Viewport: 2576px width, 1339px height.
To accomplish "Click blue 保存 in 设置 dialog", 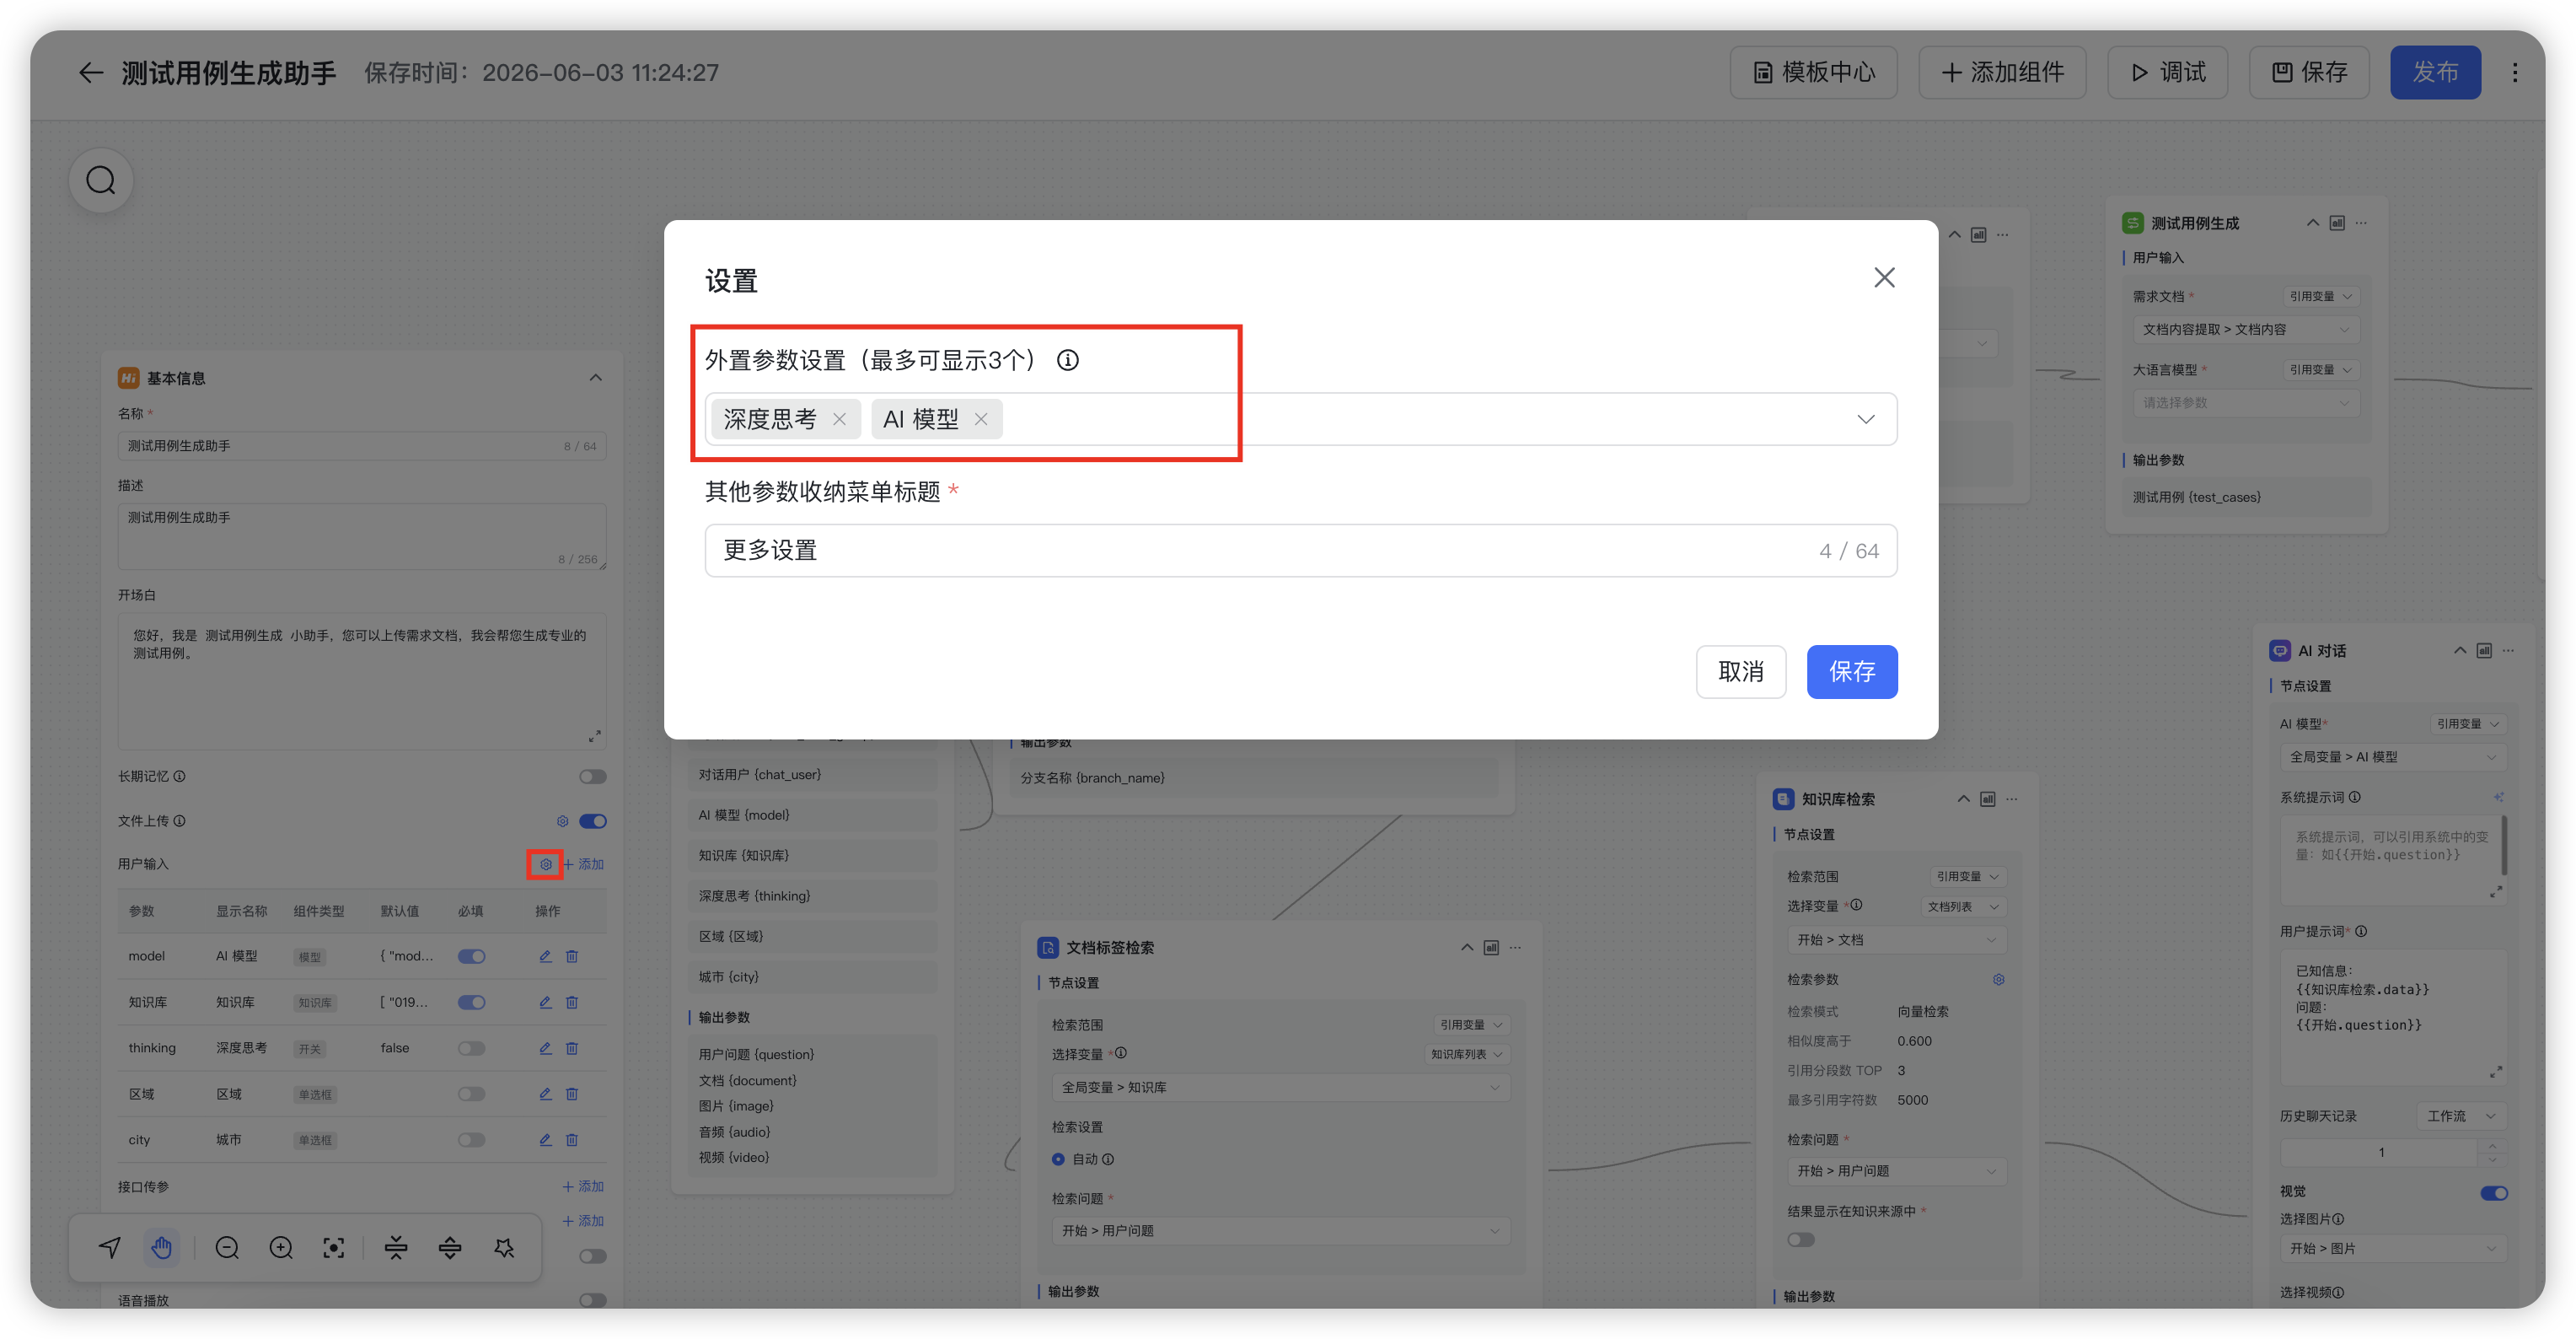I will click(x=1852, y=672).
